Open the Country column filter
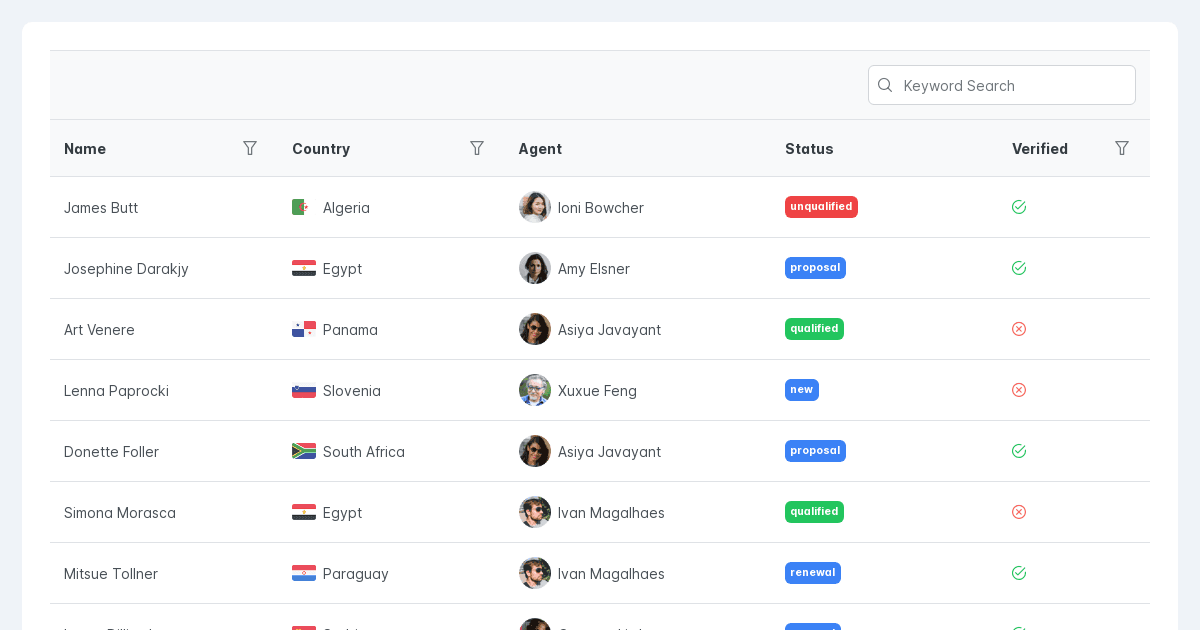The height and width of the screenshot is (630, 1200). point(477,148)
